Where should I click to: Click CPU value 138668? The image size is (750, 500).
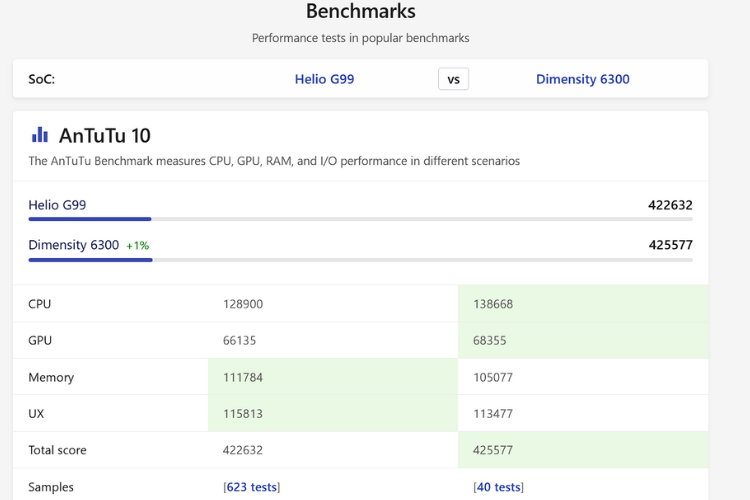493,304
